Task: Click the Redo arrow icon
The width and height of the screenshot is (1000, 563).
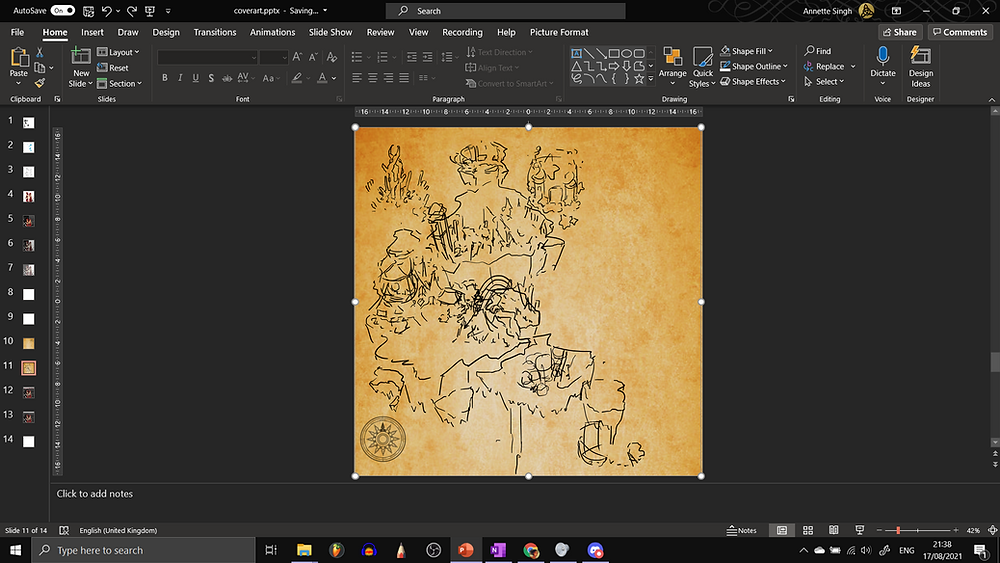Action: point(131,11)
